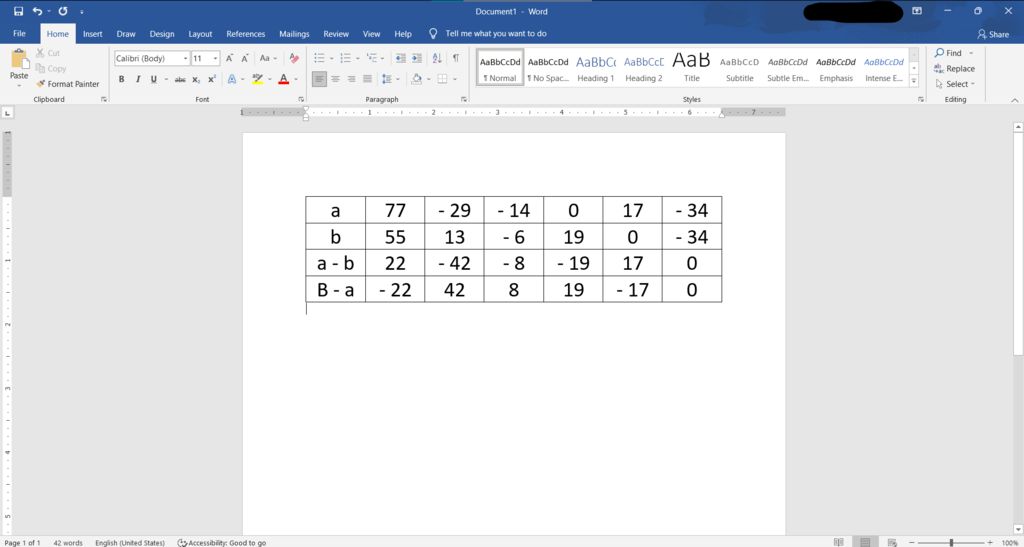Apply strikethrough formatting
Image resolution: width=1024 pixels, height=547 pixels.
click(180, 79)
